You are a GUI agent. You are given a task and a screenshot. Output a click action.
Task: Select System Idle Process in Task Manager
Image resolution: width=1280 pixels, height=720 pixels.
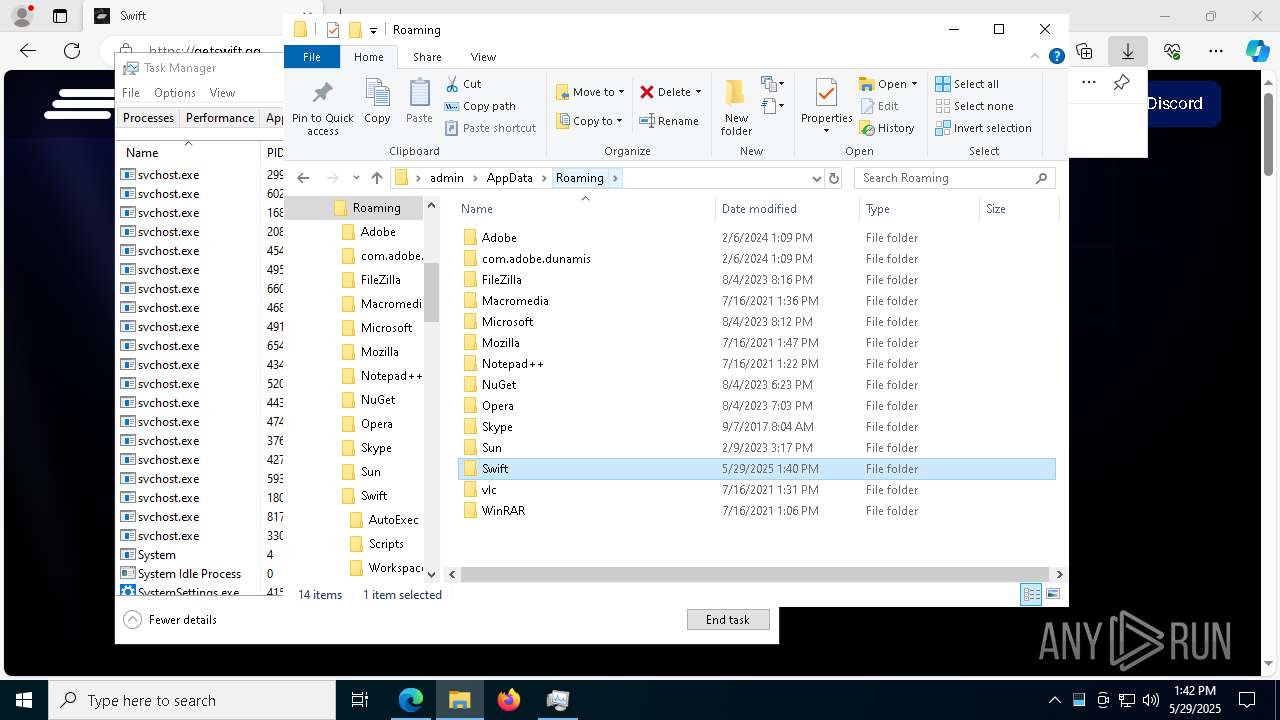coord(189,574)
